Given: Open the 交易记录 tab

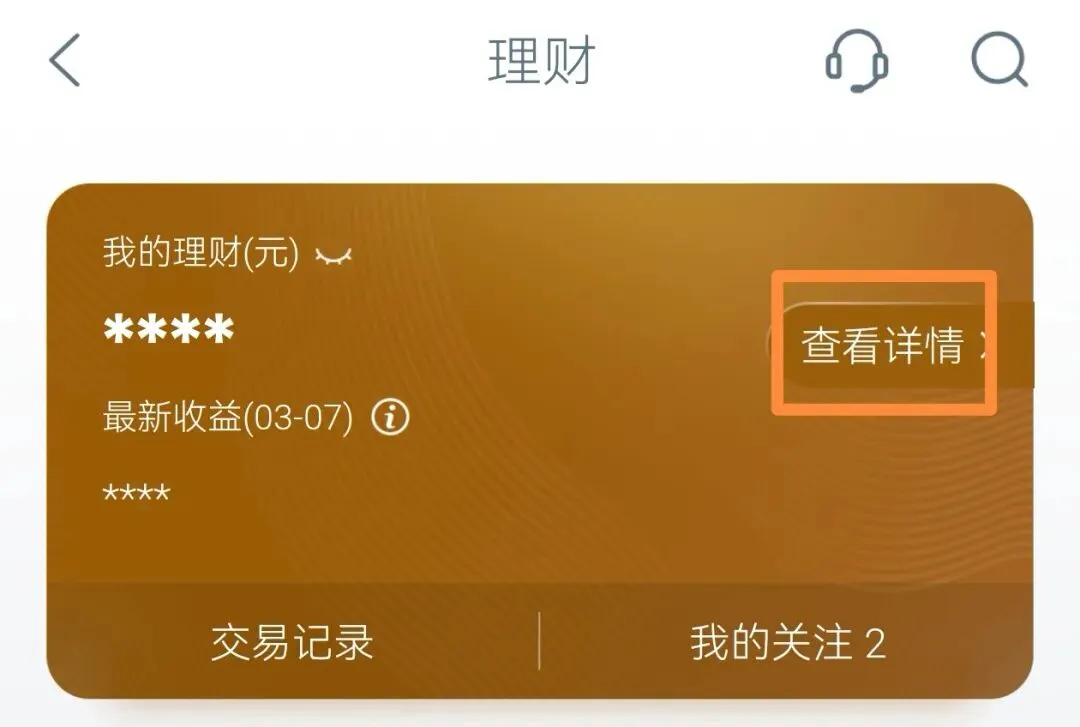Looking at the screenshot, I should tap(292, 642).
